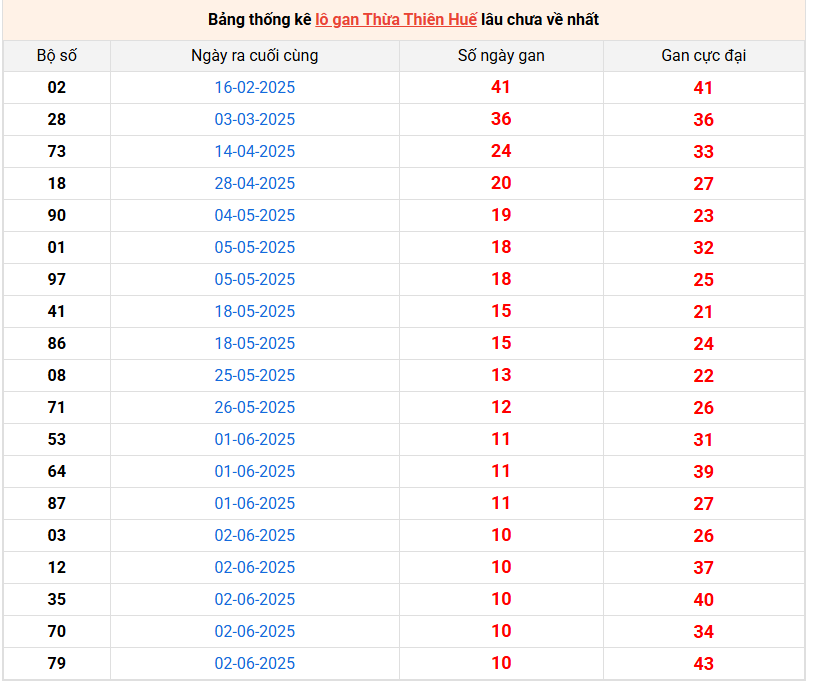This screenshot has height=681, width=814.
Task: Select the date 26-05-2025 for number 71
Action: point(255,408)
